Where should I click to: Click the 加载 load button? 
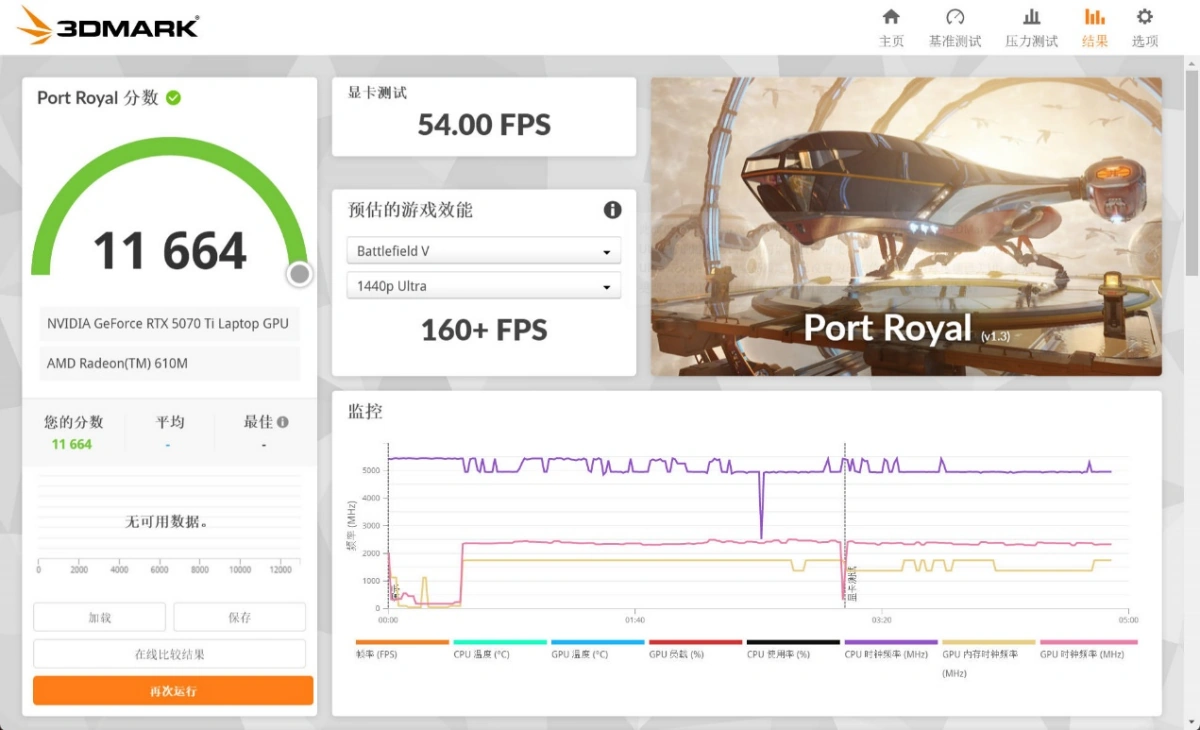pos(99,617)
